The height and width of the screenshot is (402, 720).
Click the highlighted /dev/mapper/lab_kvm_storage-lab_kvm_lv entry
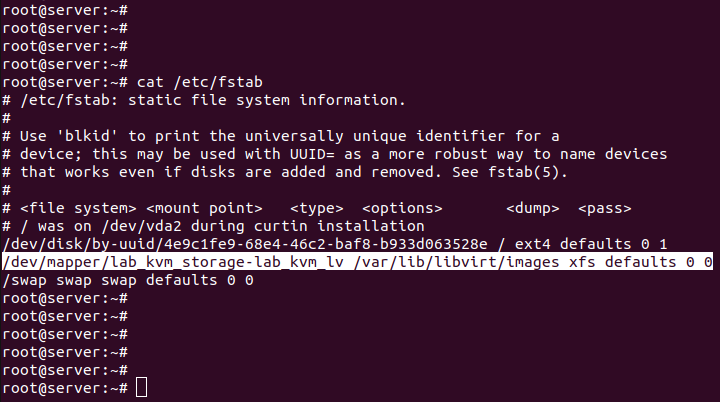coord(173,262)
